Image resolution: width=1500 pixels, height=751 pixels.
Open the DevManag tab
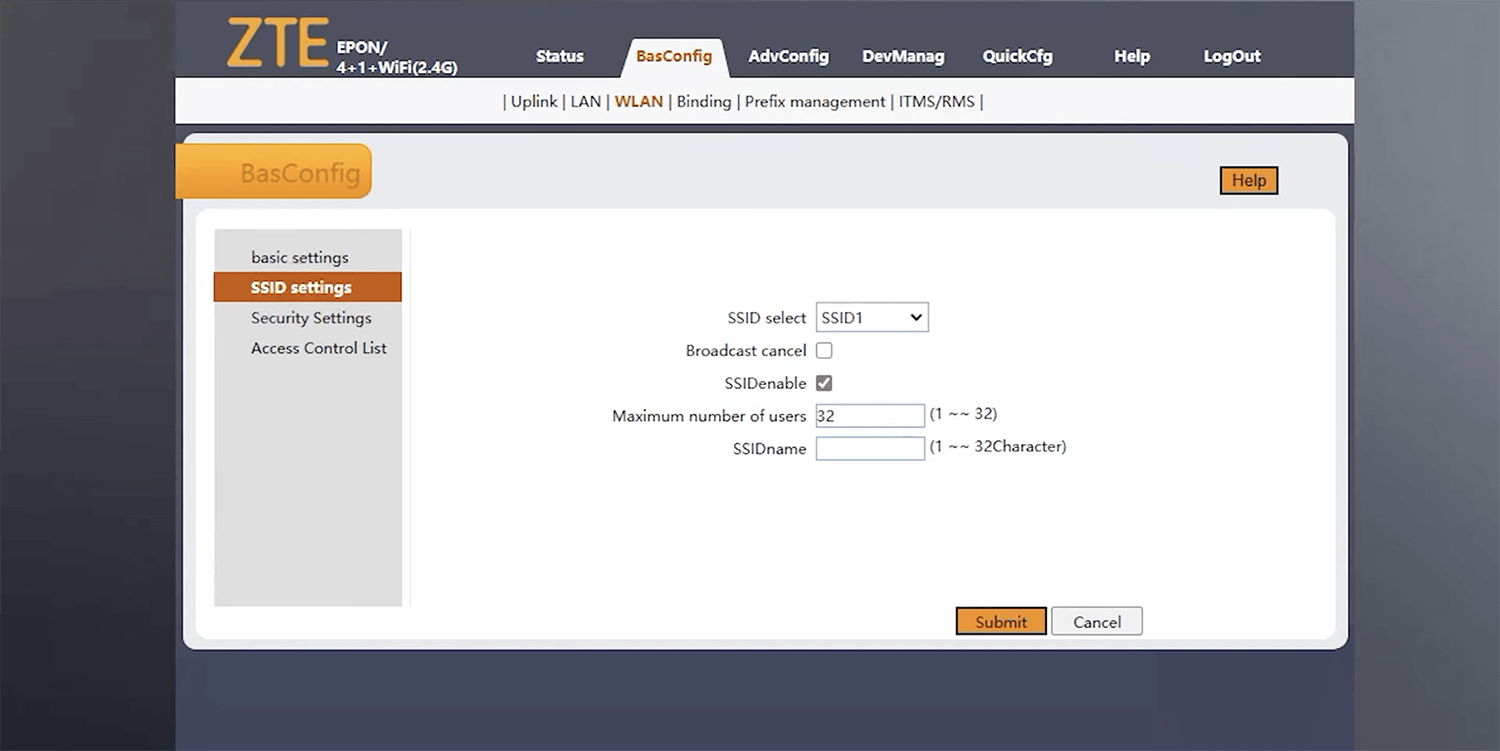coord(903,56)
